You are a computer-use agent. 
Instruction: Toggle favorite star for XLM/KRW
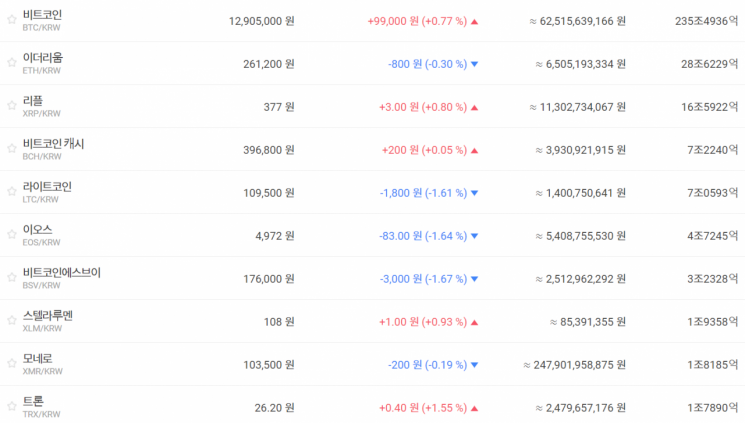11,320
